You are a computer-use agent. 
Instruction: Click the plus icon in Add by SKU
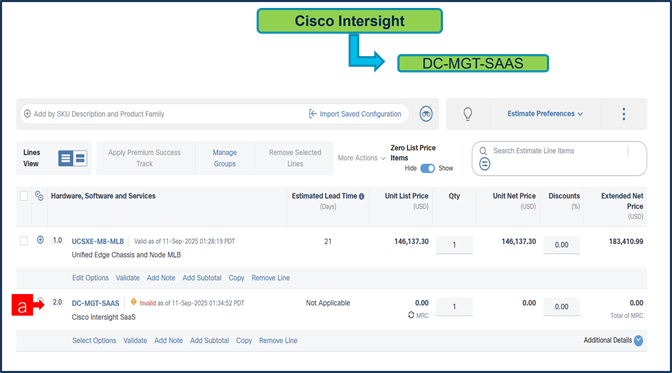27,114
